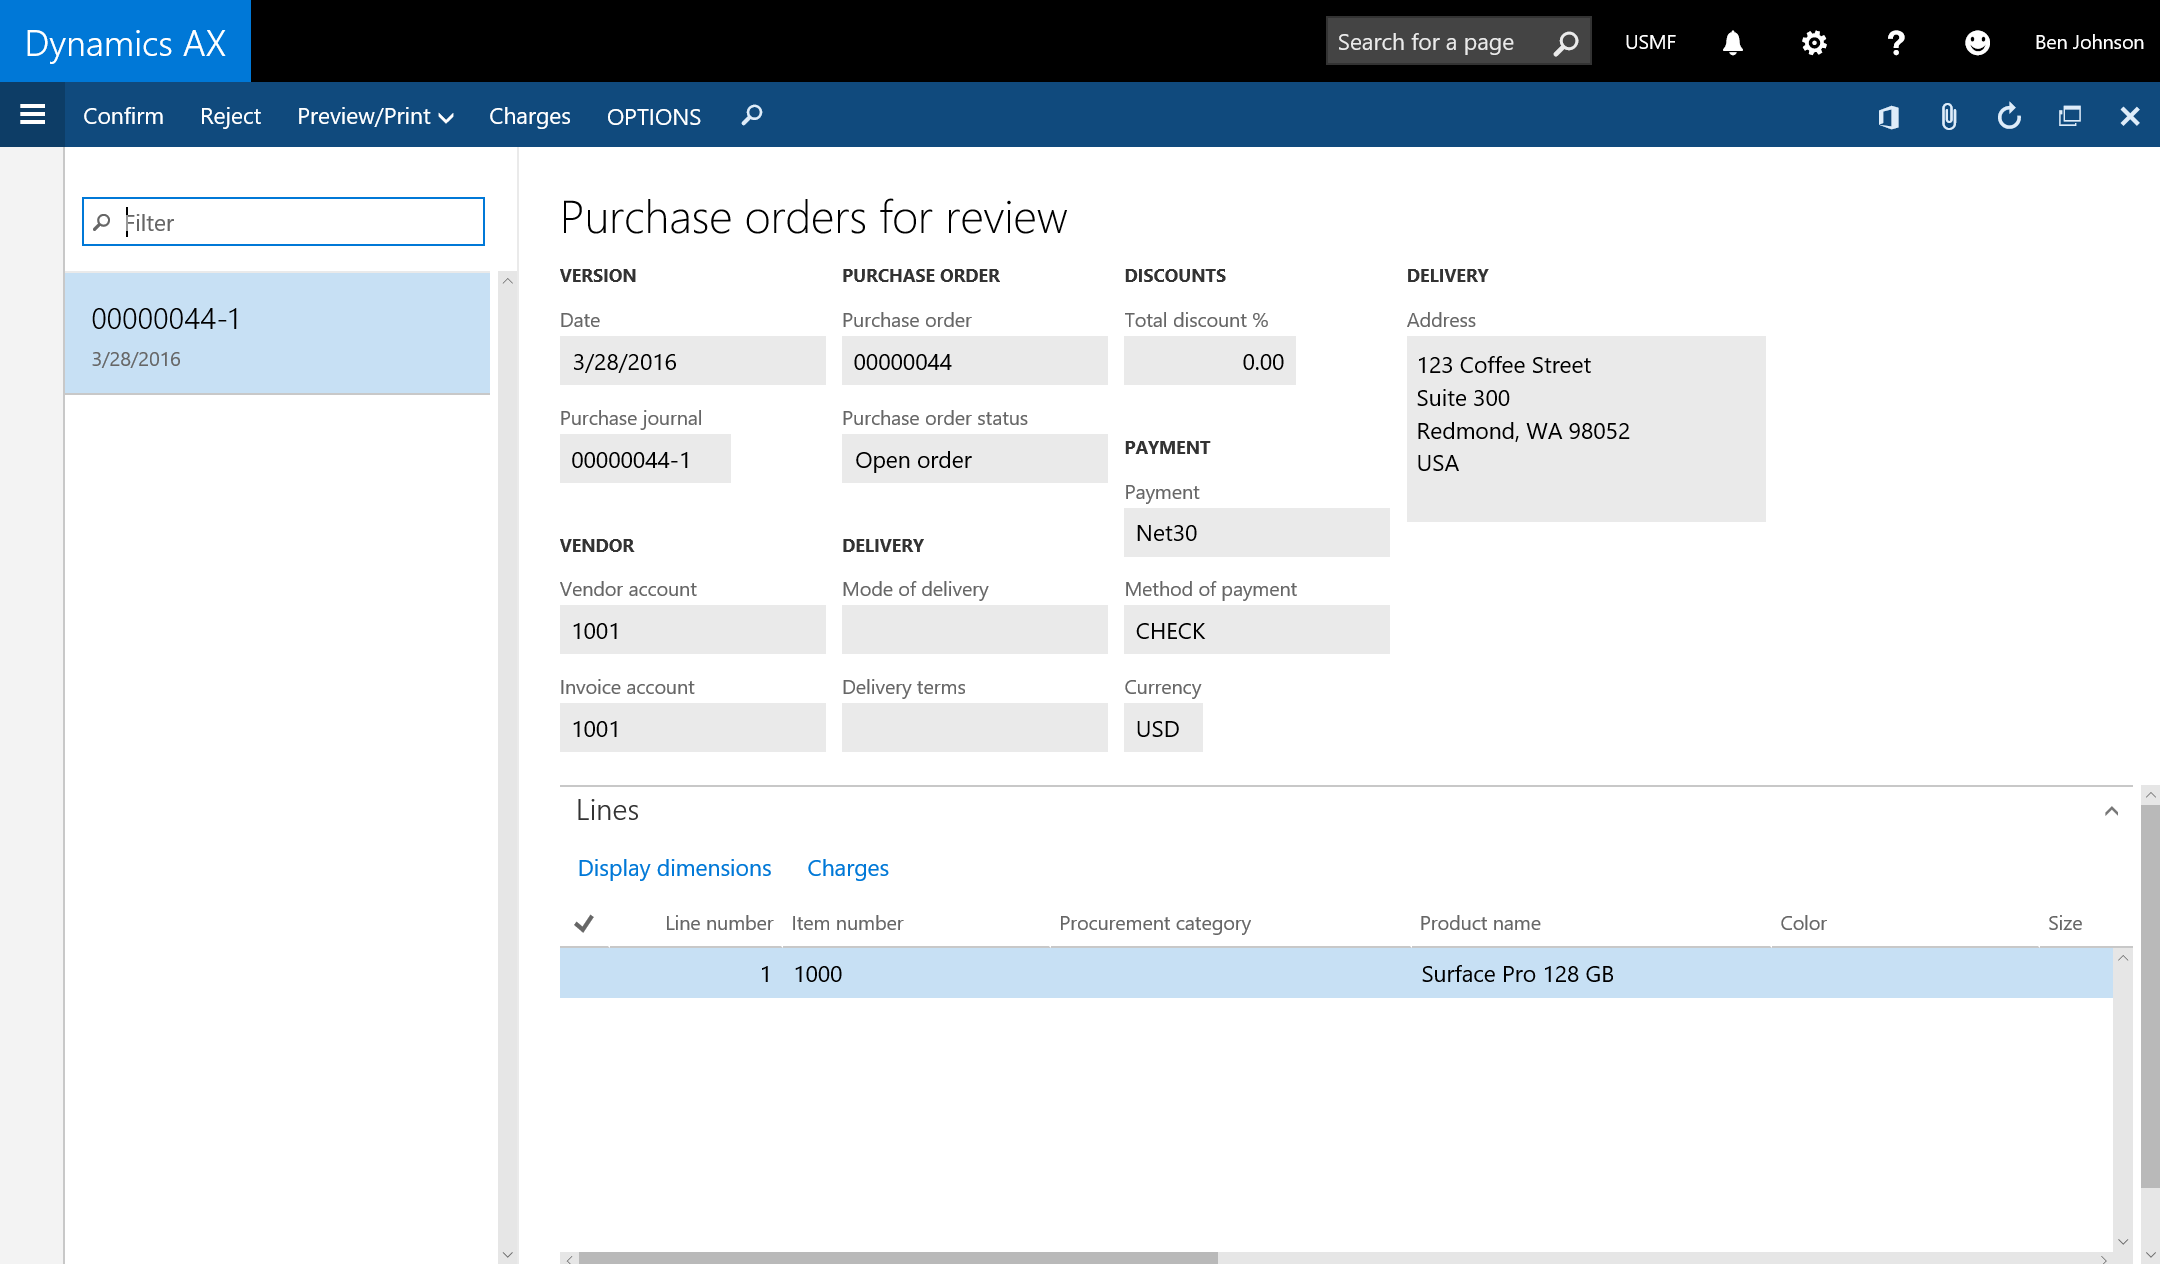Viewport: 2160px width, 1264px height.
Task: Click Confirm in the action bar
Action: (x=123, y=116)
